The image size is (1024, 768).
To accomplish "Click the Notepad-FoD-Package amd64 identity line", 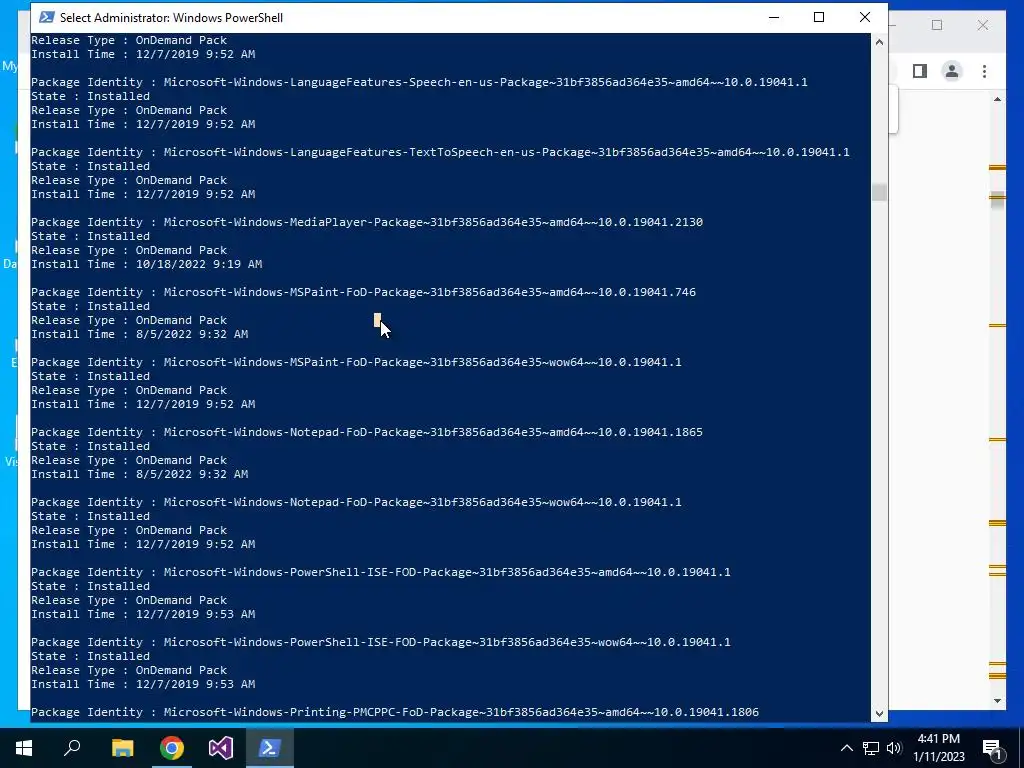I will 367,432.
